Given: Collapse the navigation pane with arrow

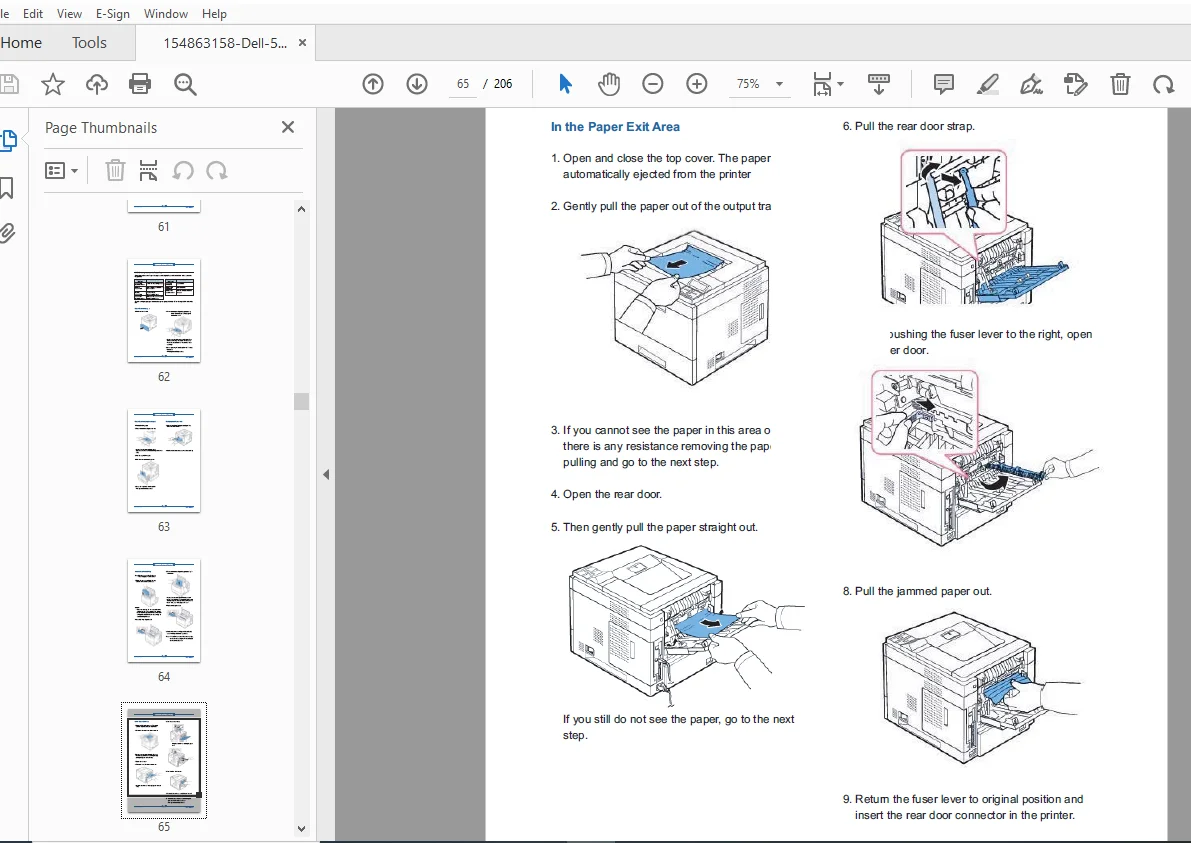Looking at the screenshot, I should tap(326, 475).
